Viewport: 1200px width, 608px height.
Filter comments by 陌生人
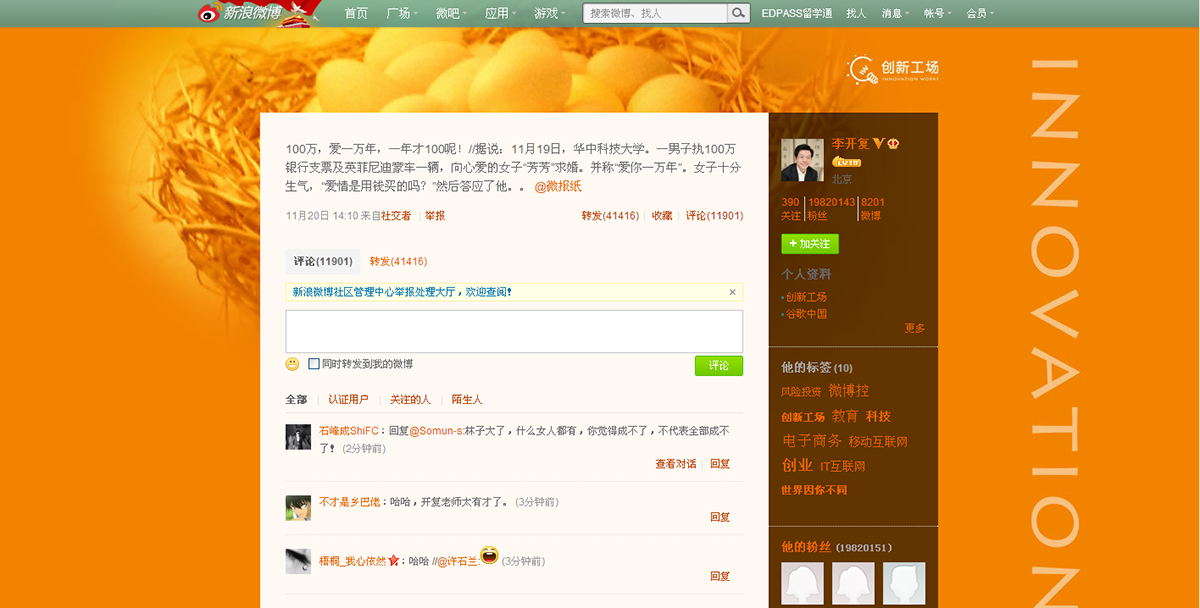[x=467, y=400]
